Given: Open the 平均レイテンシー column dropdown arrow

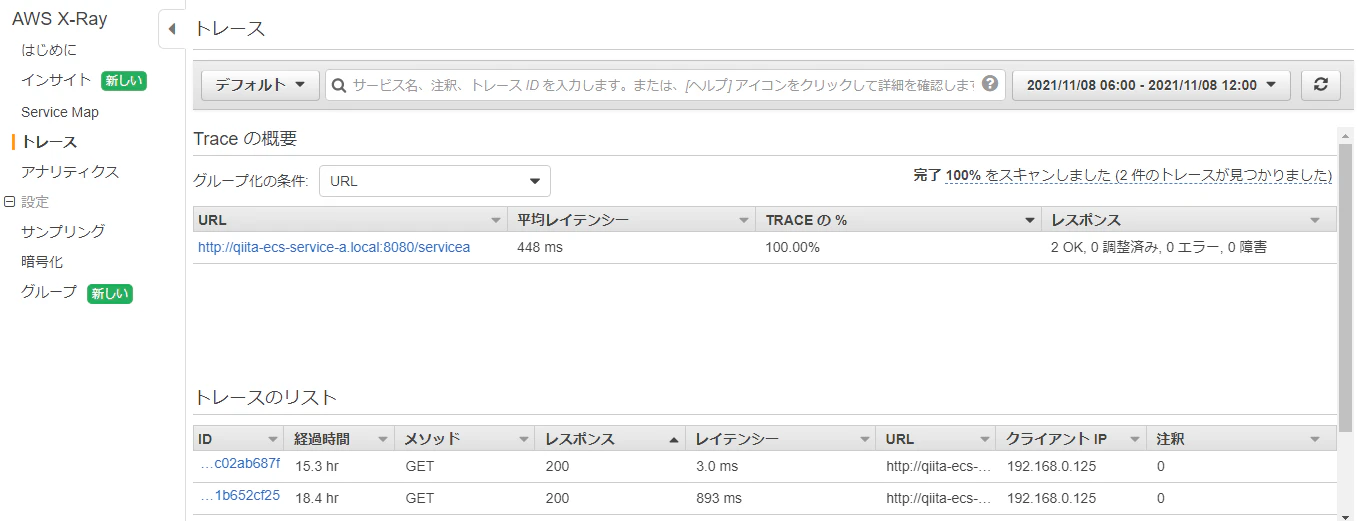Looking at the screenshot, I should (744, 220).
